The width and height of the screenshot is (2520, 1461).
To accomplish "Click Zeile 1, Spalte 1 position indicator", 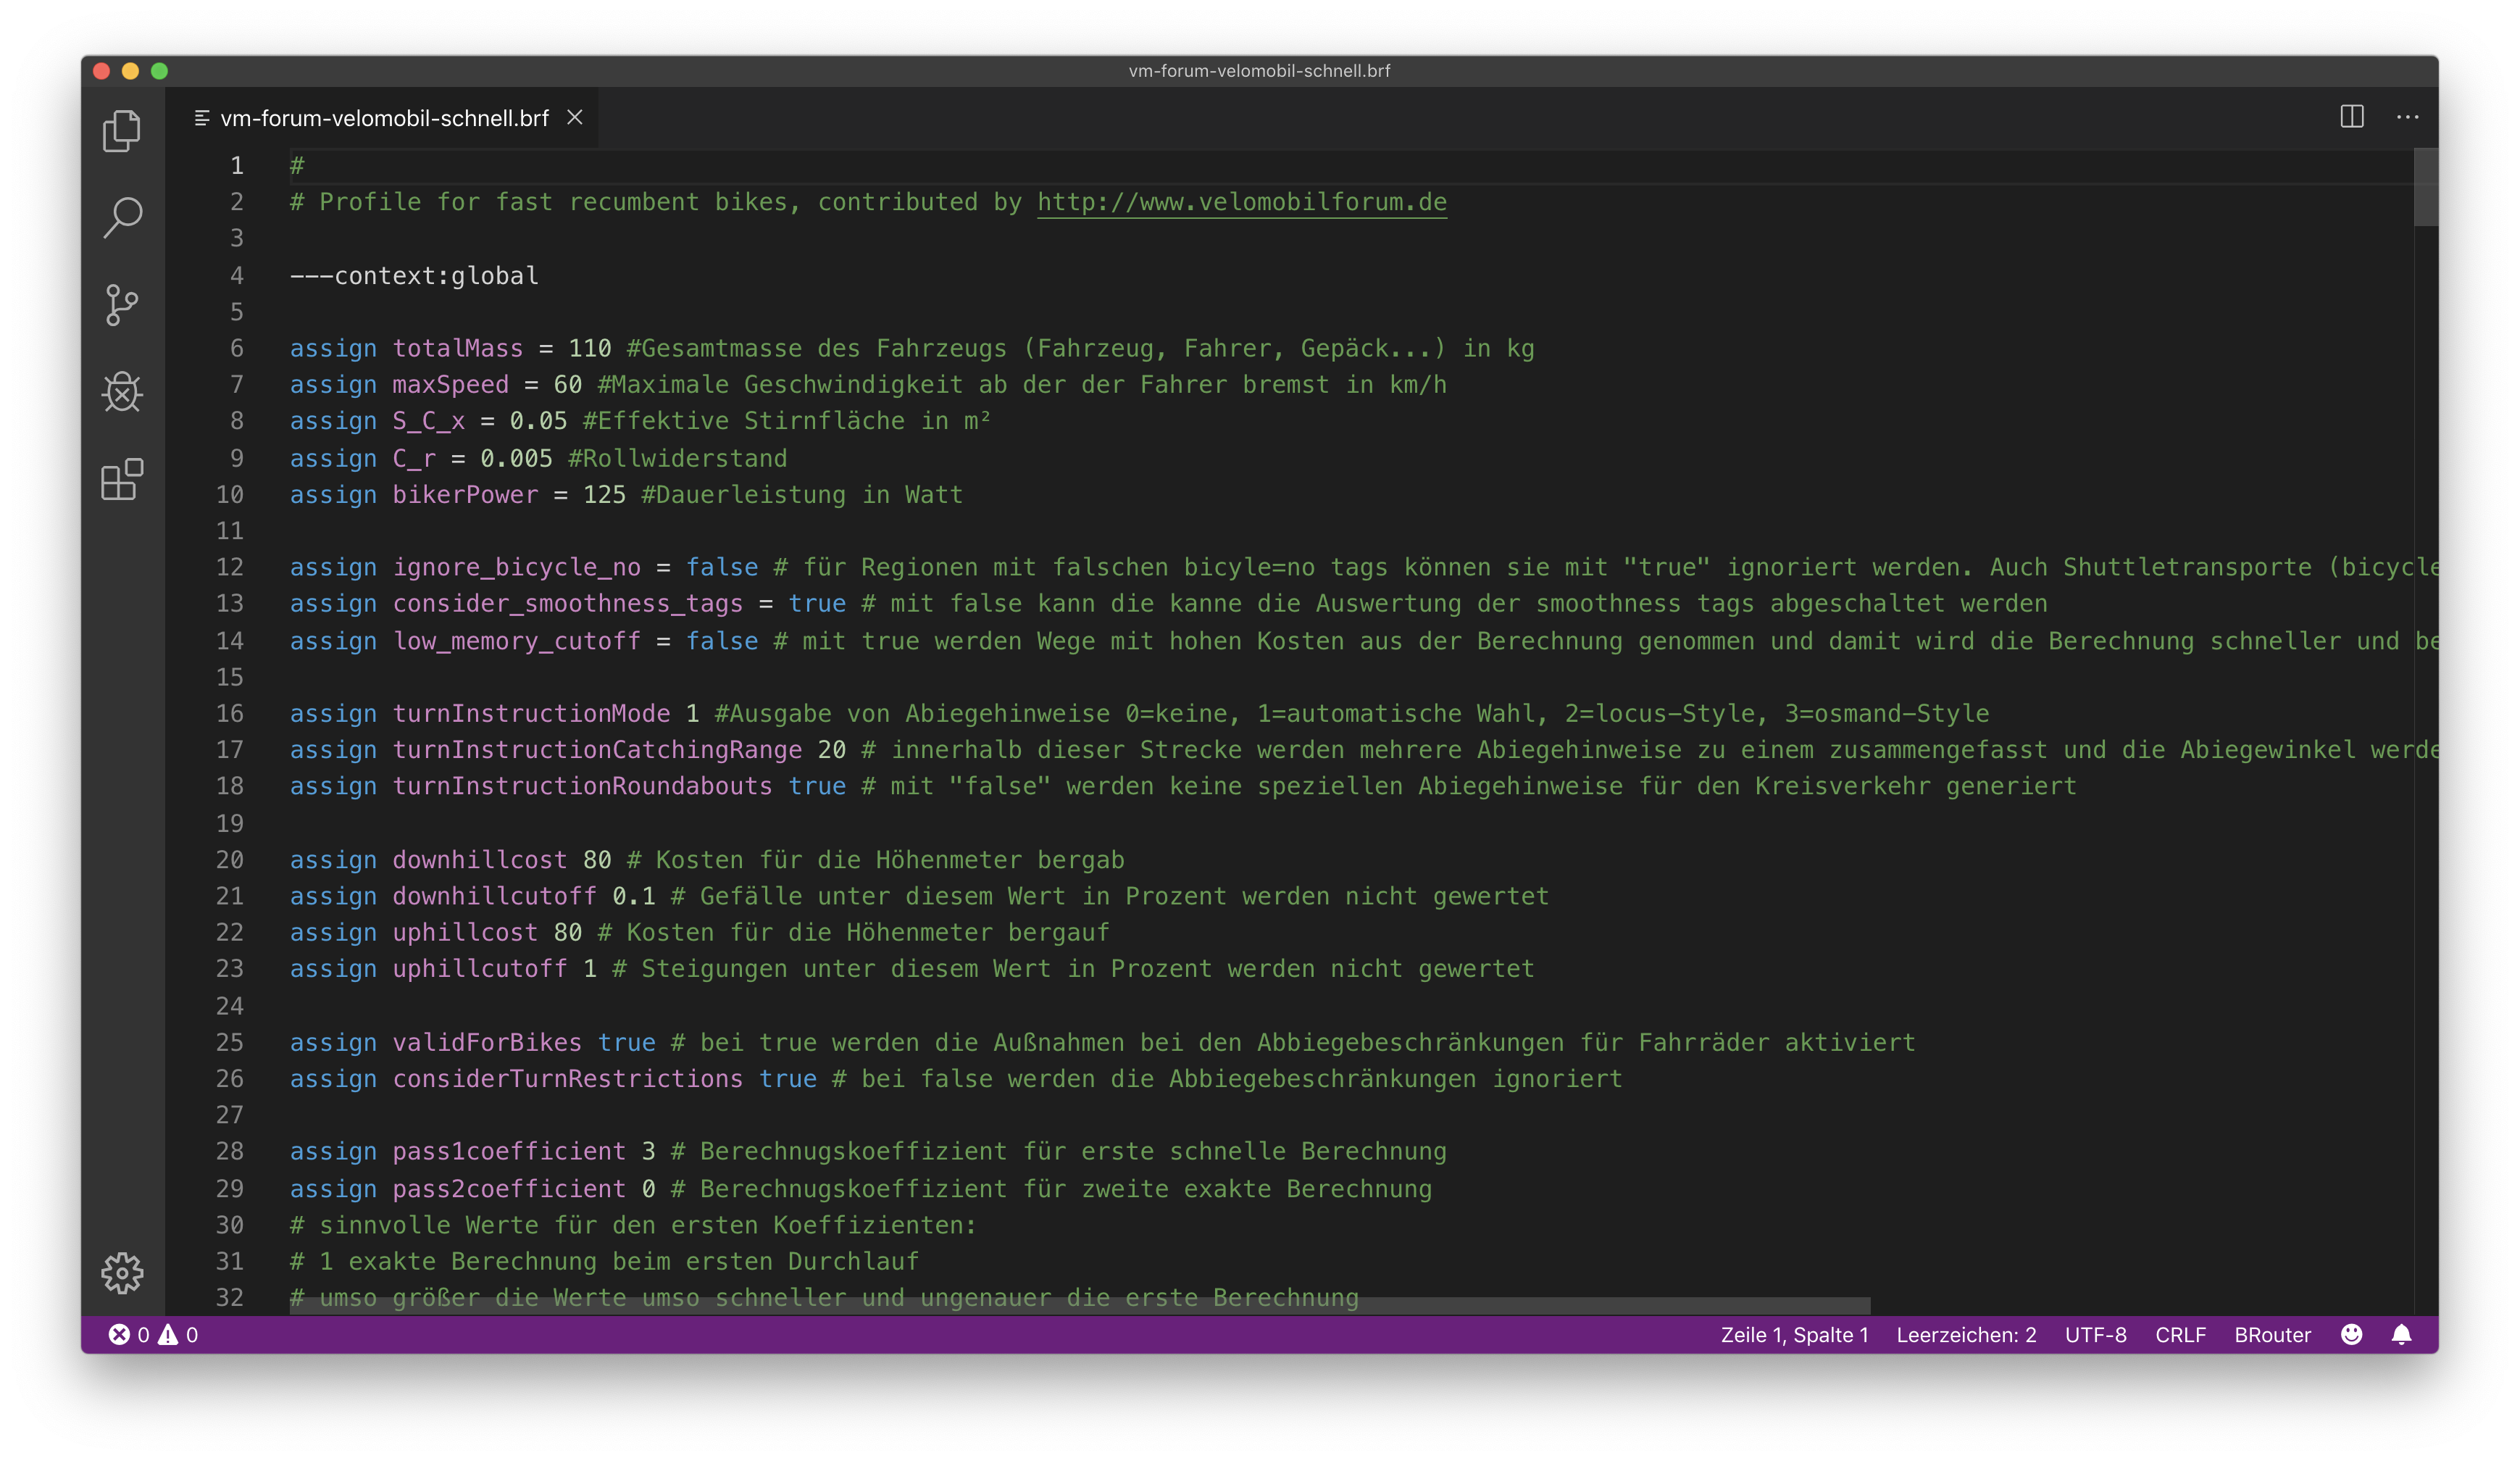I will 1794,1334.
